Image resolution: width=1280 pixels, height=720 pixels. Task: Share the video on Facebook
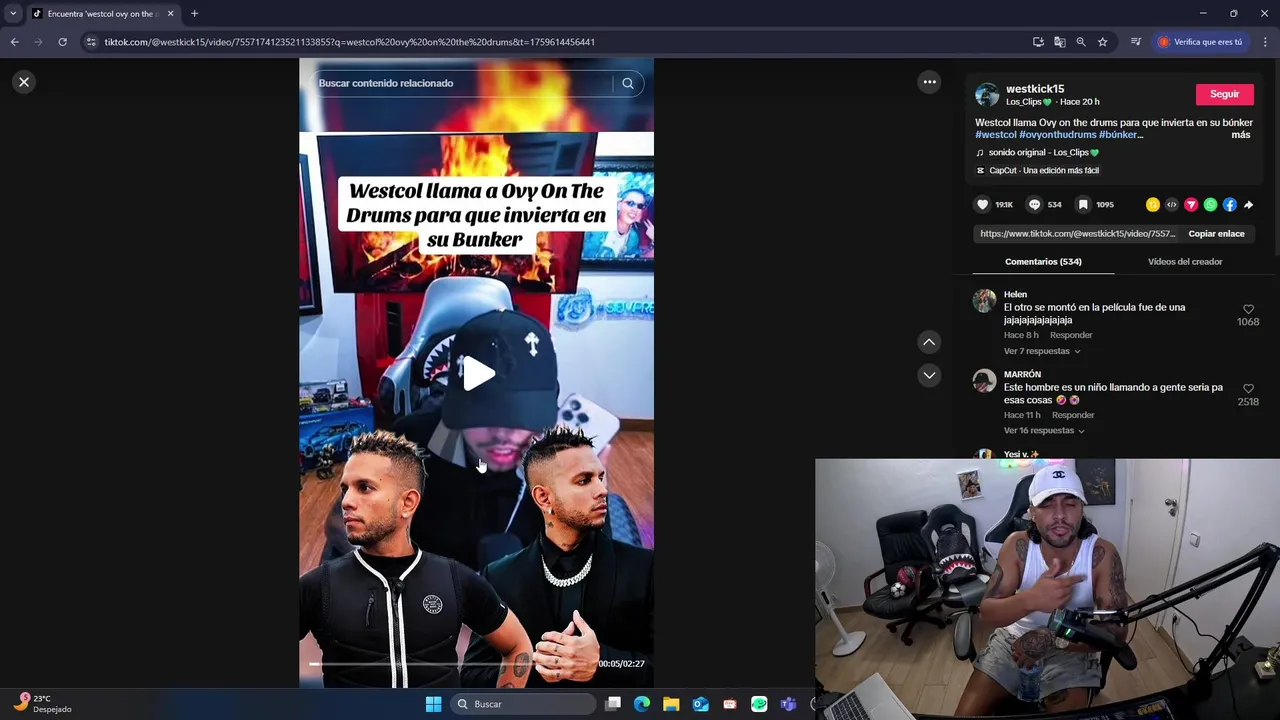pyautogui.click(x=1229, y=204)
